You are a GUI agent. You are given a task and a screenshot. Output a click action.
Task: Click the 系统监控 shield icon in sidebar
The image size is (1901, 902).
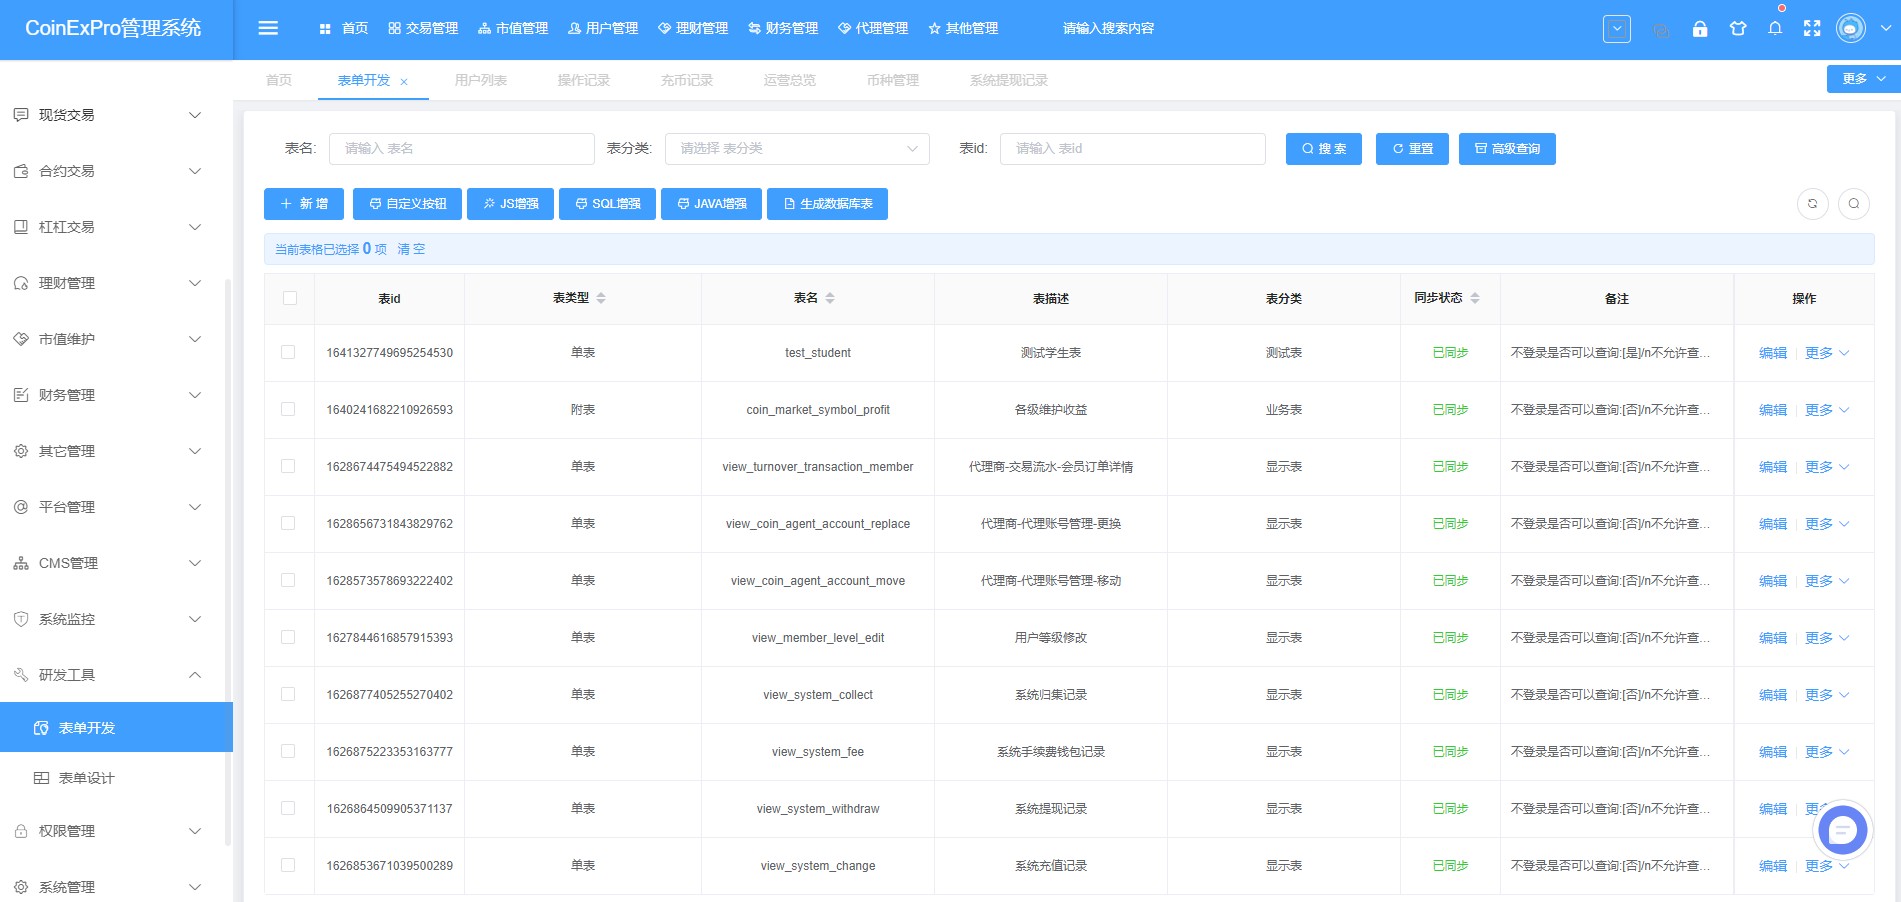click(x=21, y=619)
